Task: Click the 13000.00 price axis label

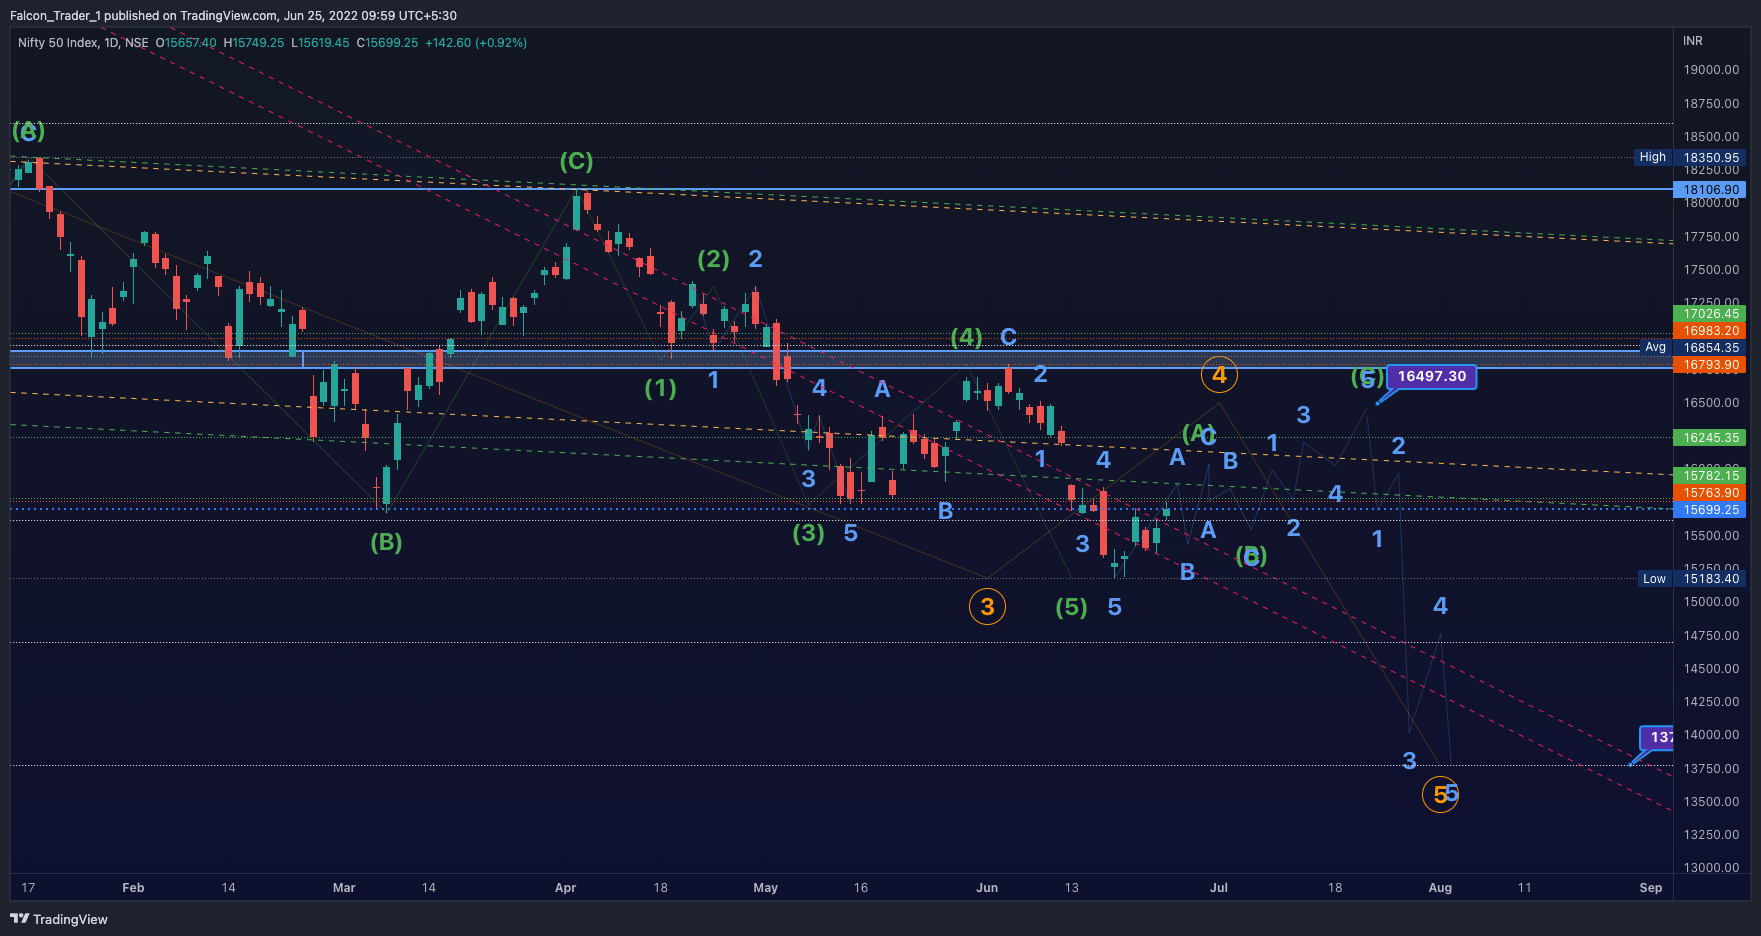Action: tap(1711, 868)
